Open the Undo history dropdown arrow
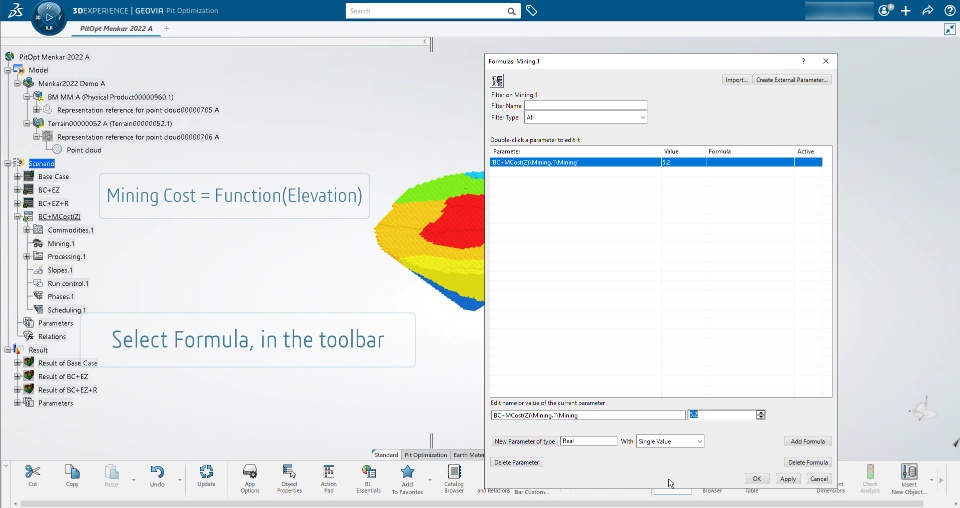The width and height of the screenshot is (960, 508). click(x=180, y=480)
